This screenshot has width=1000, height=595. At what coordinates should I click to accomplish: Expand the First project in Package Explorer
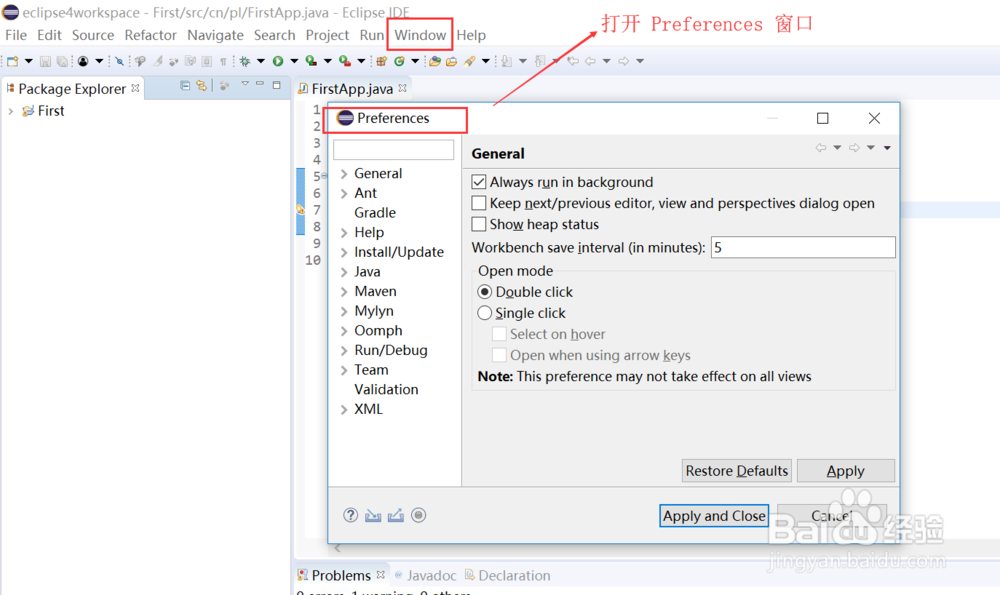point(10,111)
